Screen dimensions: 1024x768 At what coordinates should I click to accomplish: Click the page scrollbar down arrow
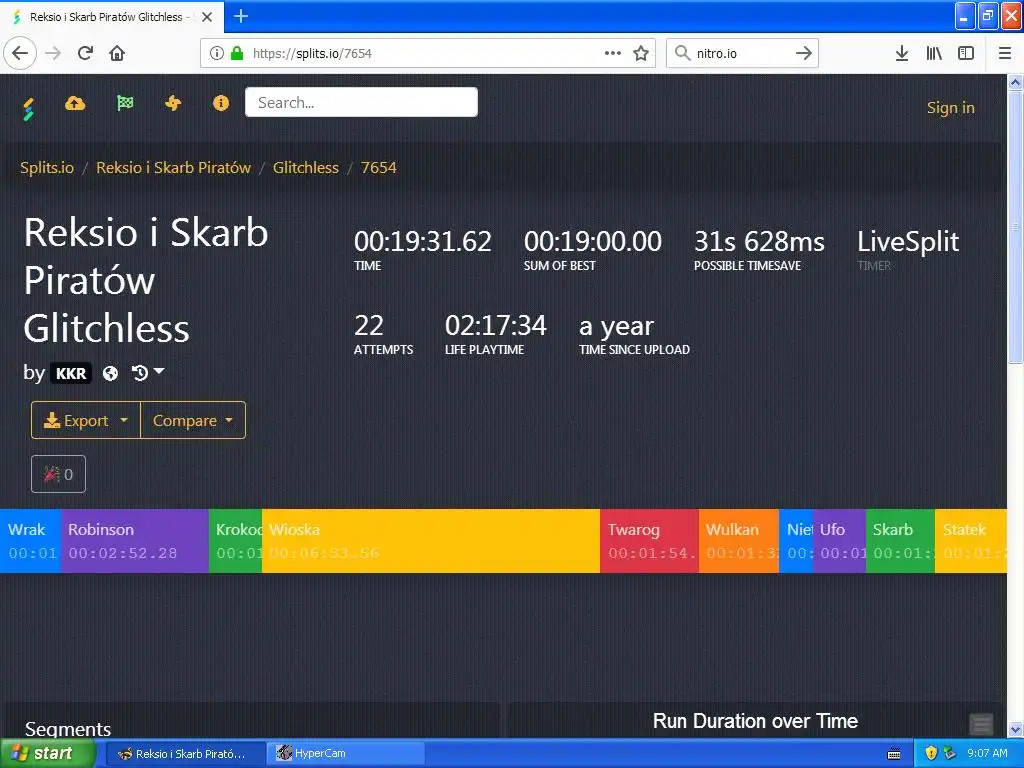(1015, 729)
